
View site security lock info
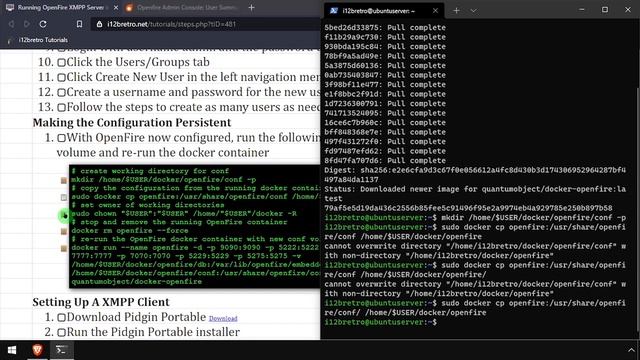pos(99,24)
